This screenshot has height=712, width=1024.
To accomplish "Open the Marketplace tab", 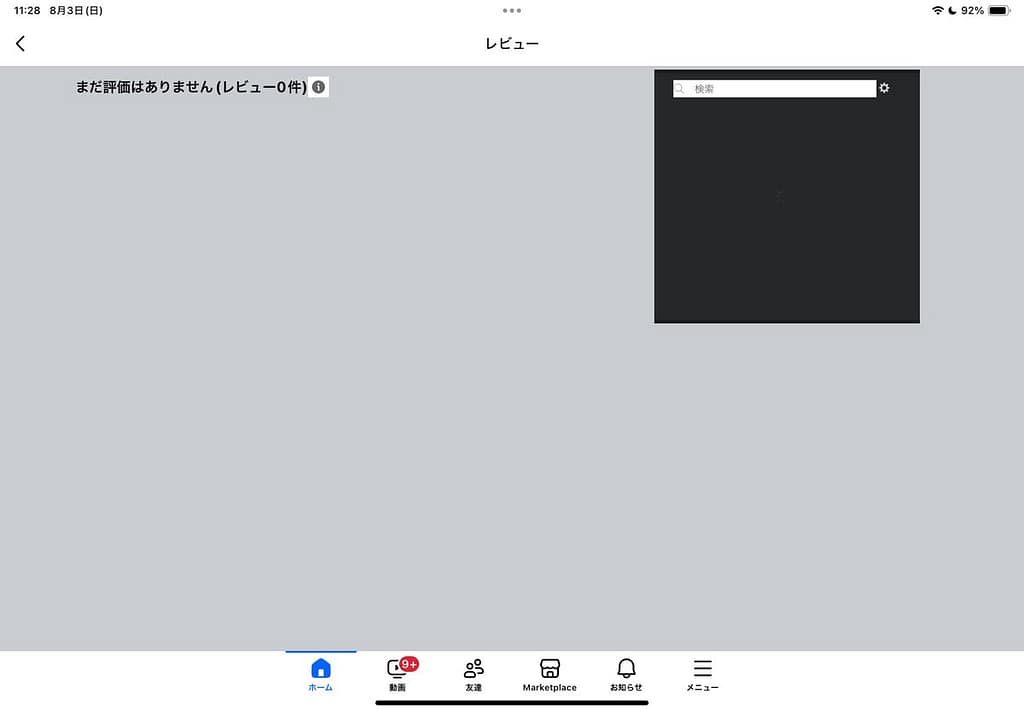I will pyautogui.click(x=549, y=675).
